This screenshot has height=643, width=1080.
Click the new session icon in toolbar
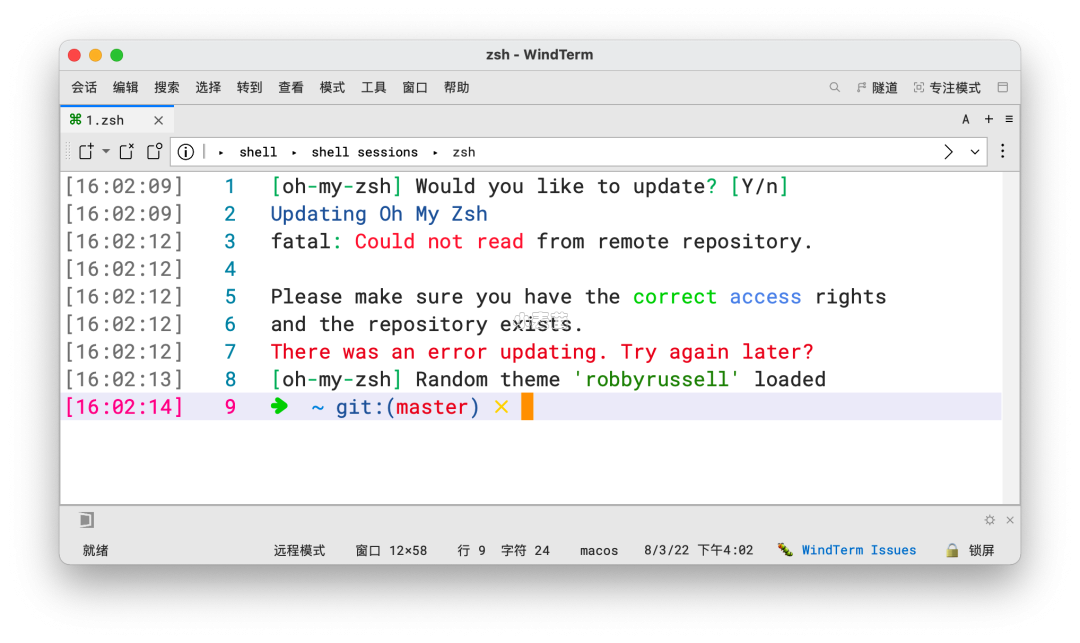(x=86, y=152)
